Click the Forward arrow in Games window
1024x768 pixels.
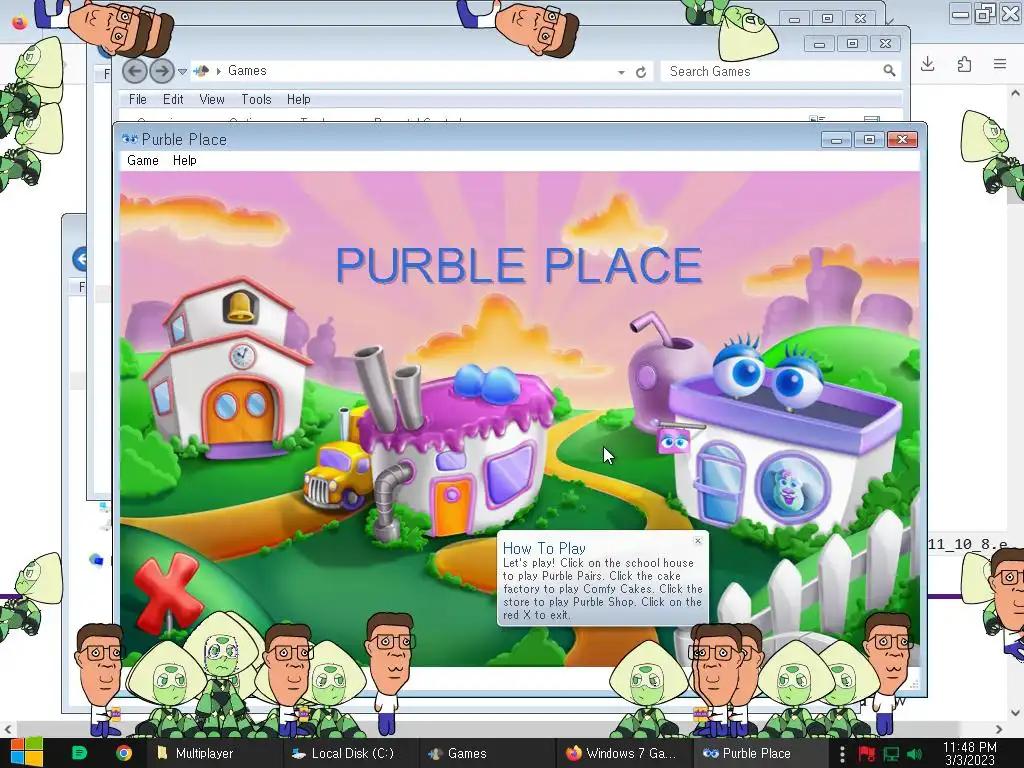coord(162,71)
